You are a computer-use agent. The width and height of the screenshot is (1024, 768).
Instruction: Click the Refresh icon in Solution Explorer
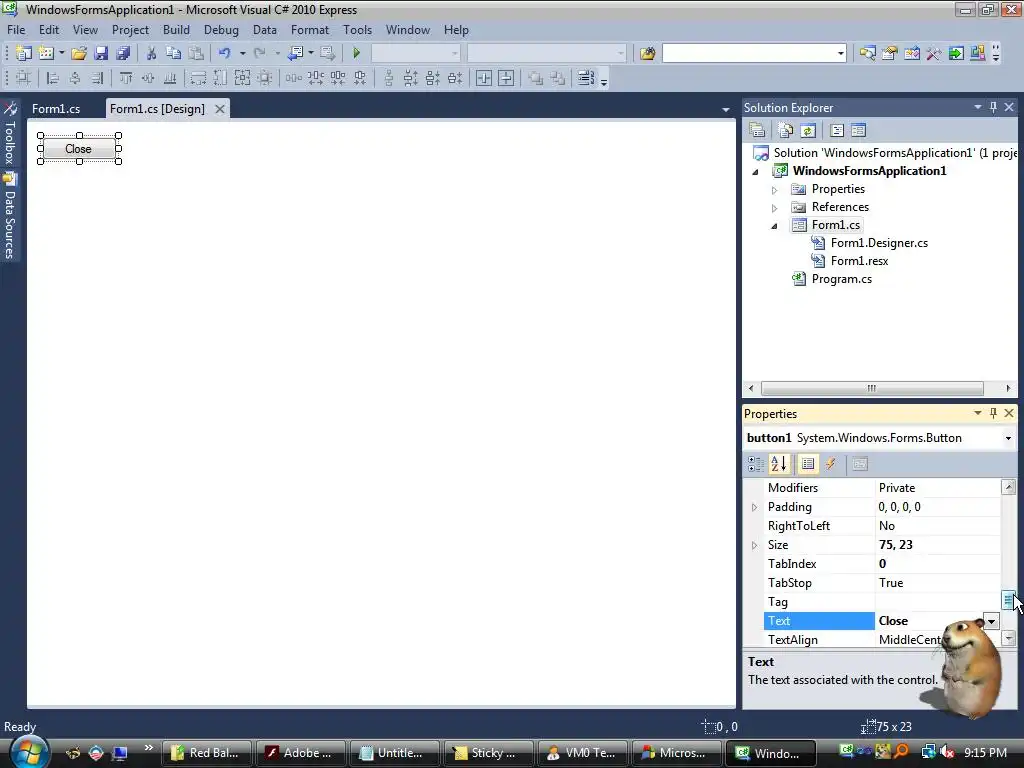point(808,131)
